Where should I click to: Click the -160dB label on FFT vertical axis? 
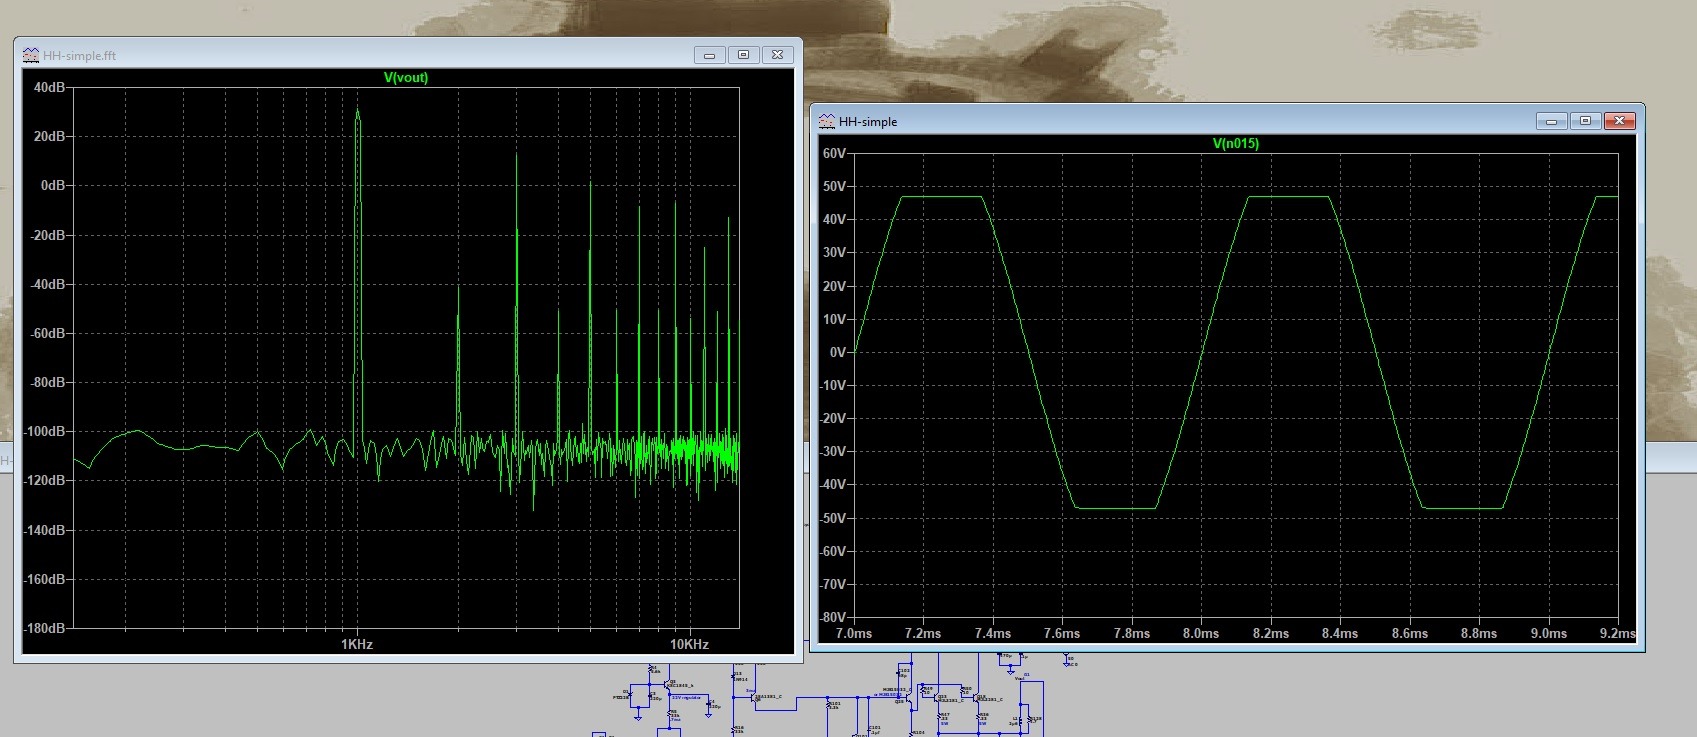45,579
